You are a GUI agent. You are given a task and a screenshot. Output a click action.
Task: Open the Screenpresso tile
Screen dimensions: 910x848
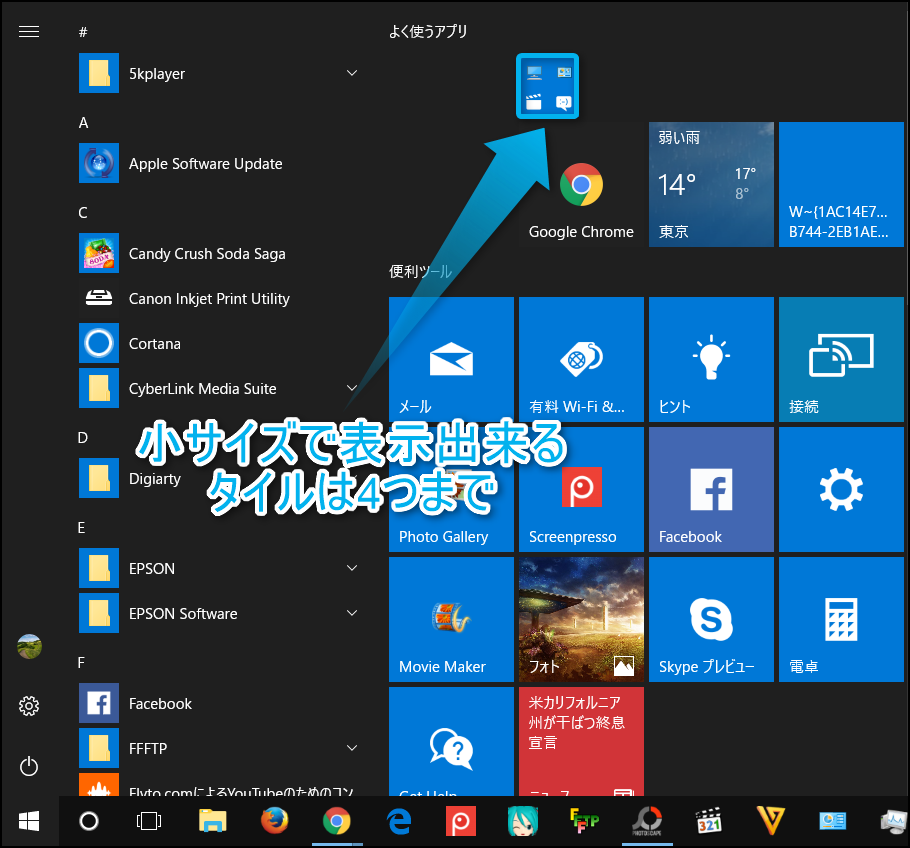[581, 490]
